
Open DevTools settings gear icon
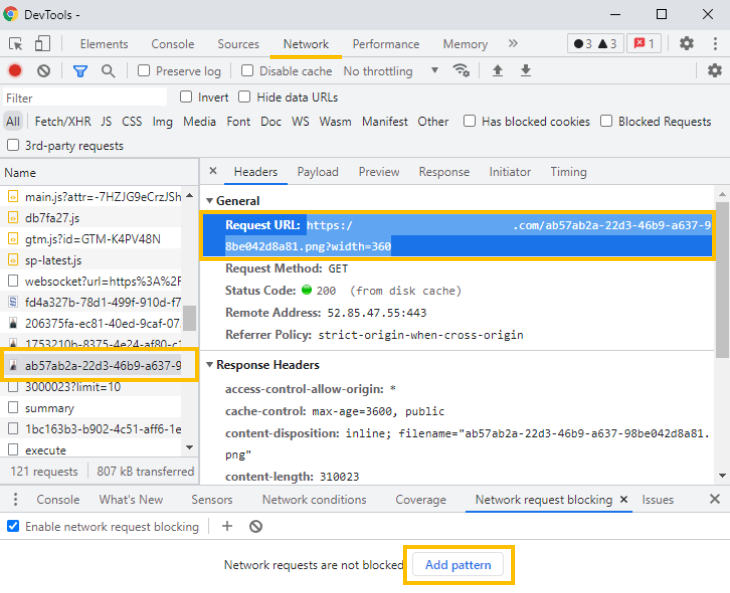pos(686,44)
